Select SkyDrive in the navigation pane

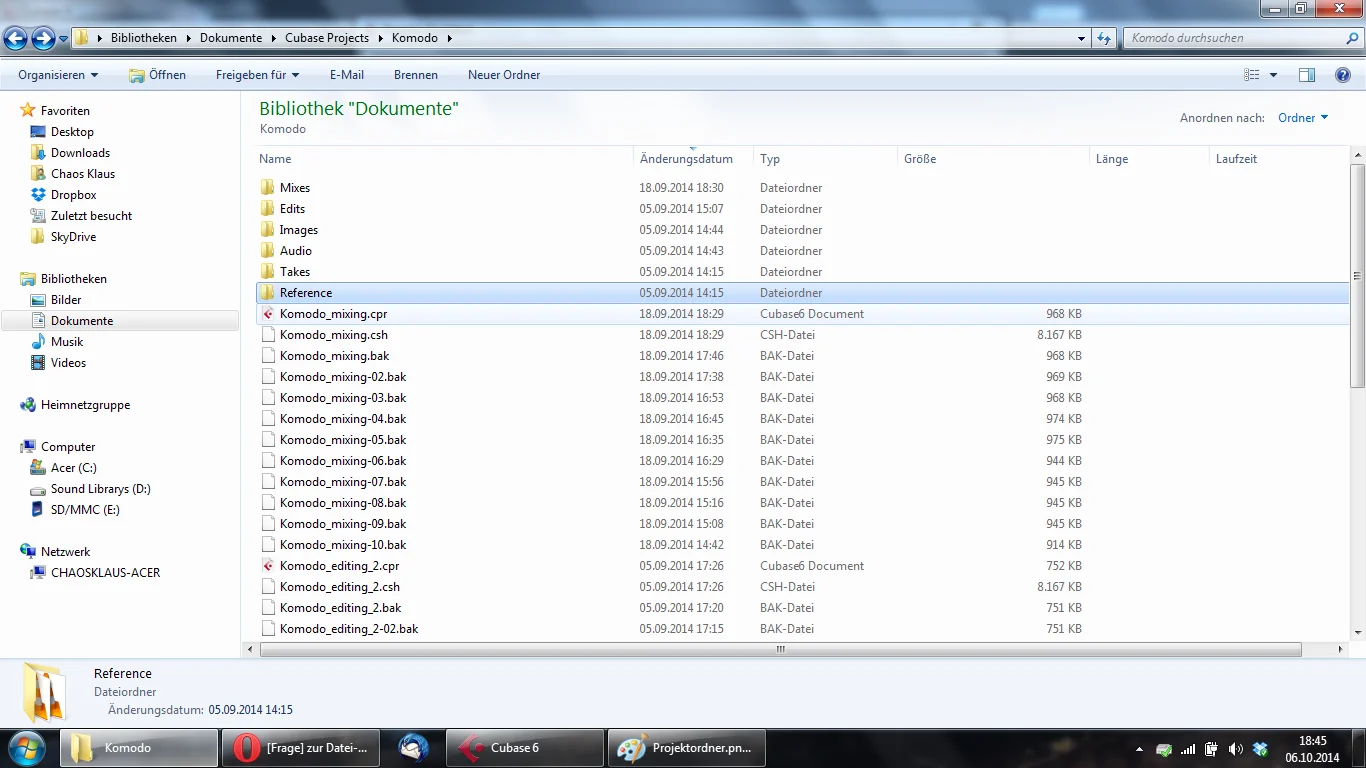[x=73, y=237]
